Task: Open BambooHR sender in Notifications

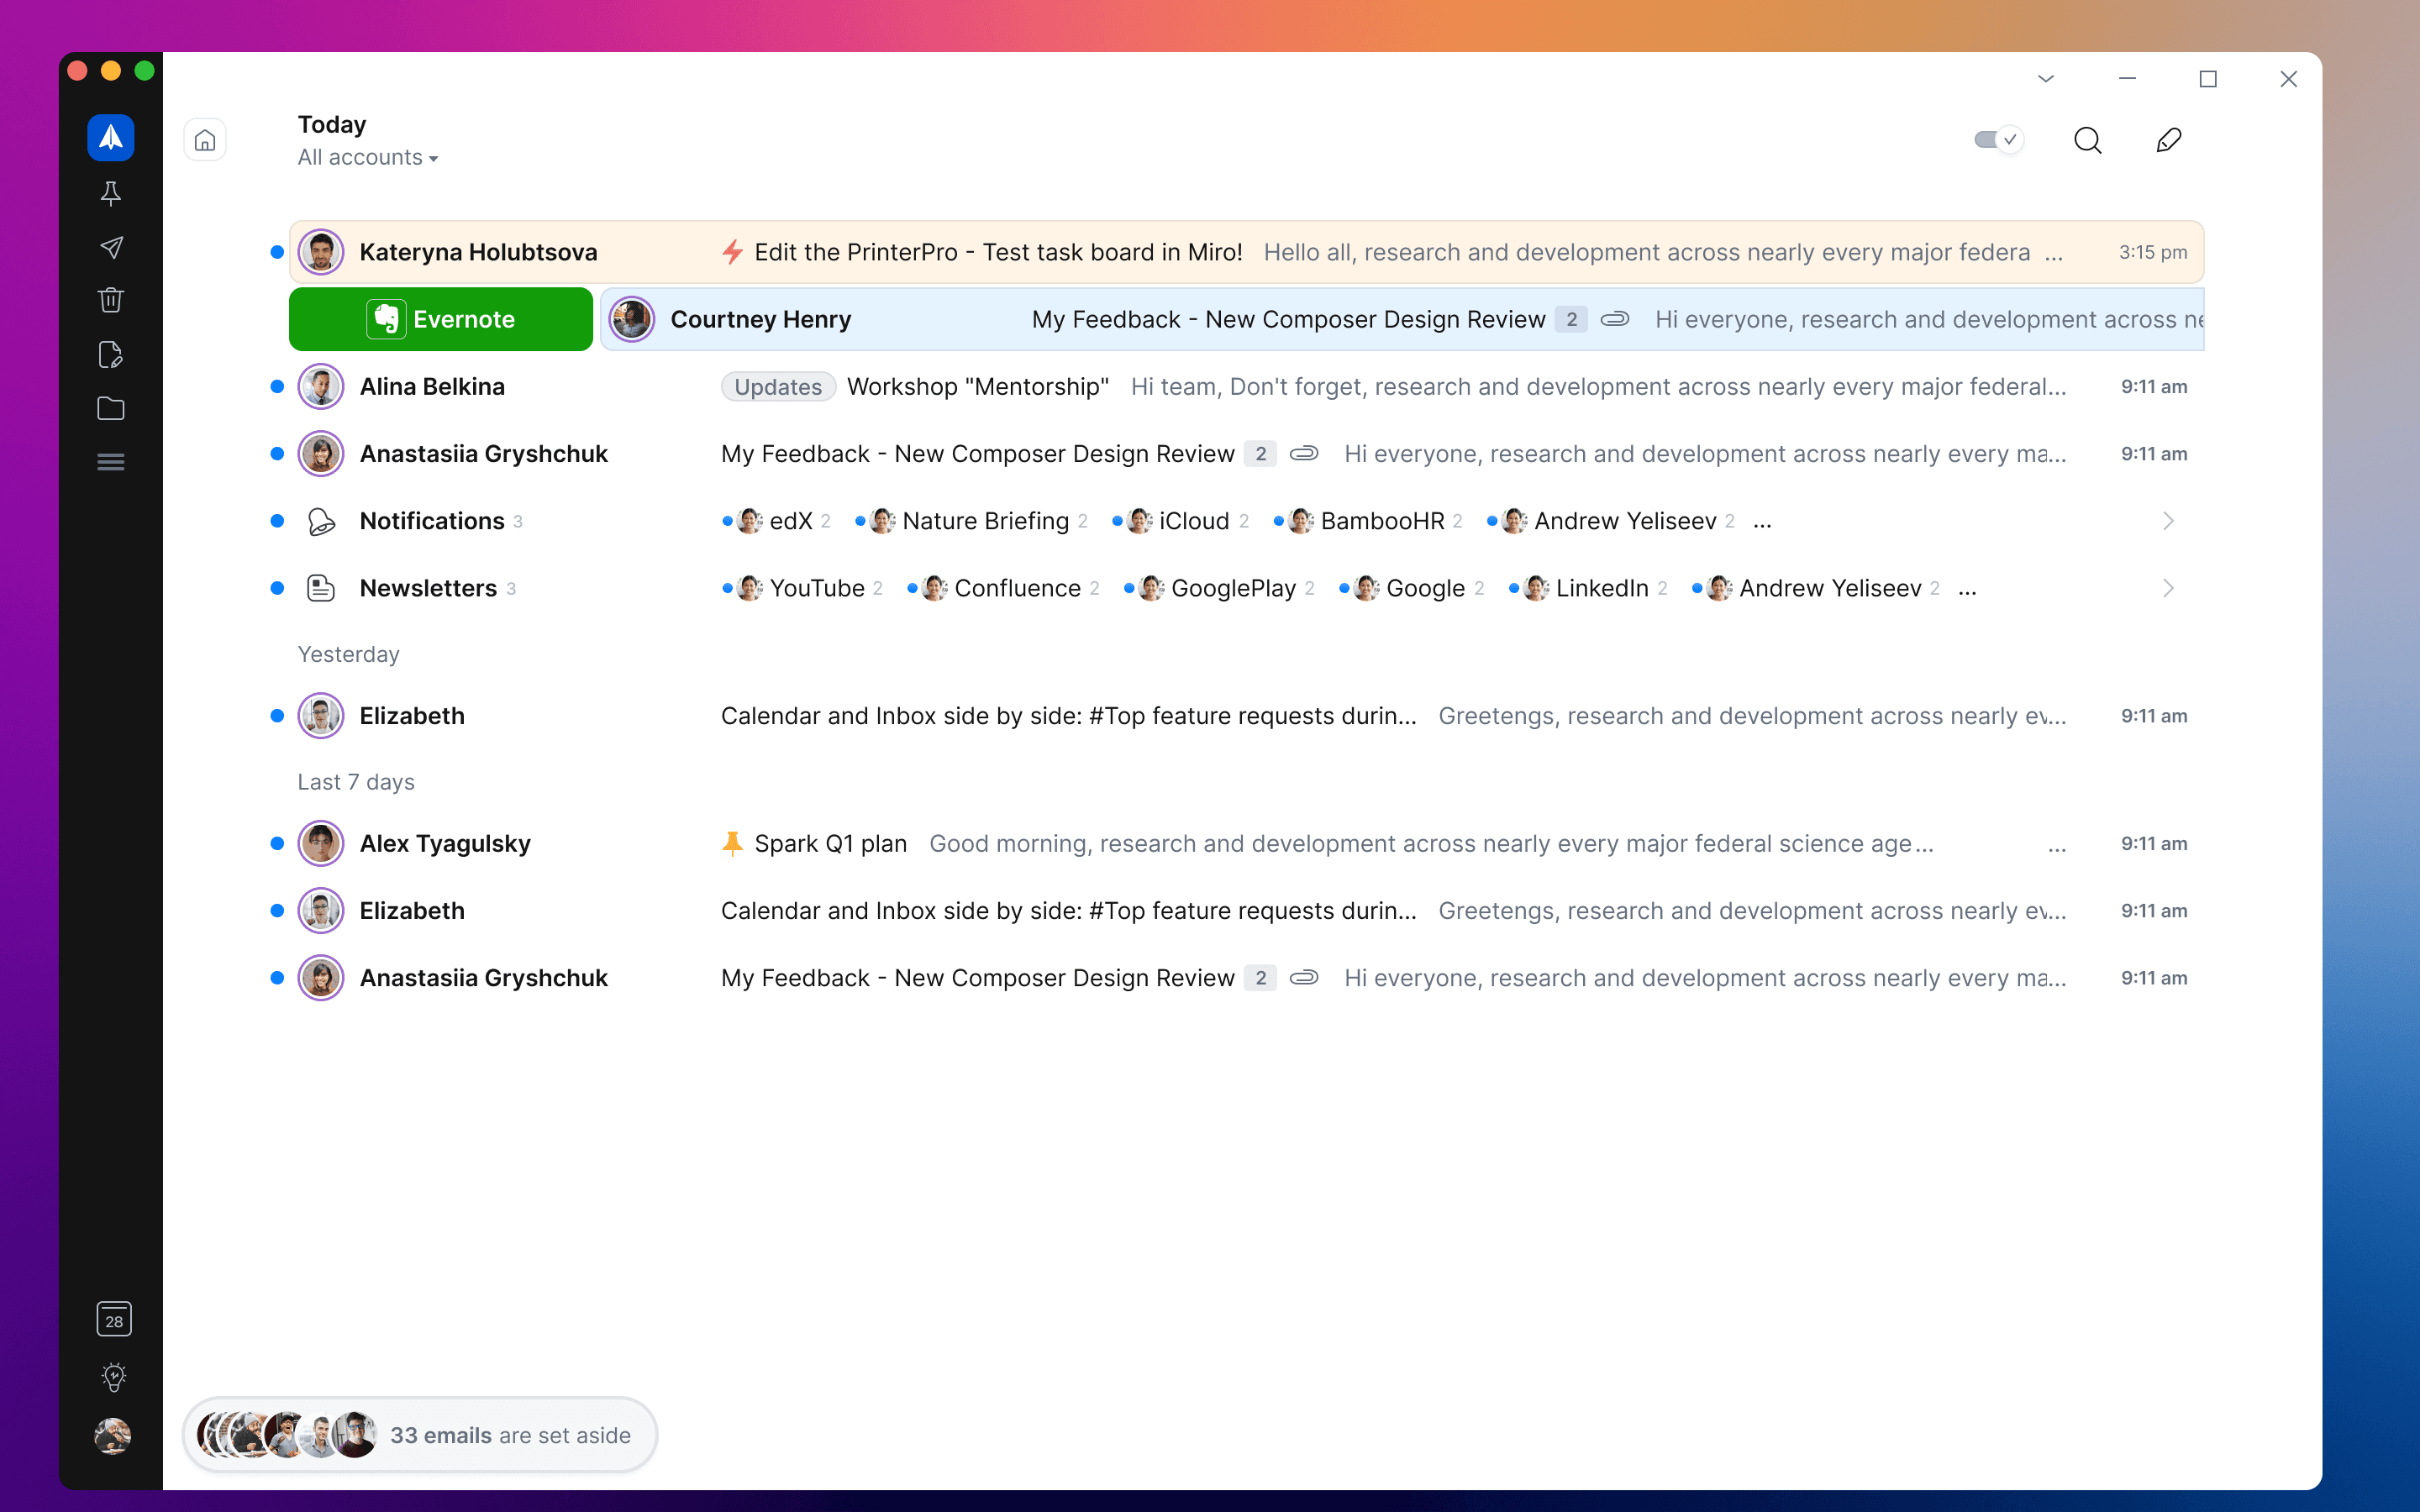Action: pos(1369,521)
